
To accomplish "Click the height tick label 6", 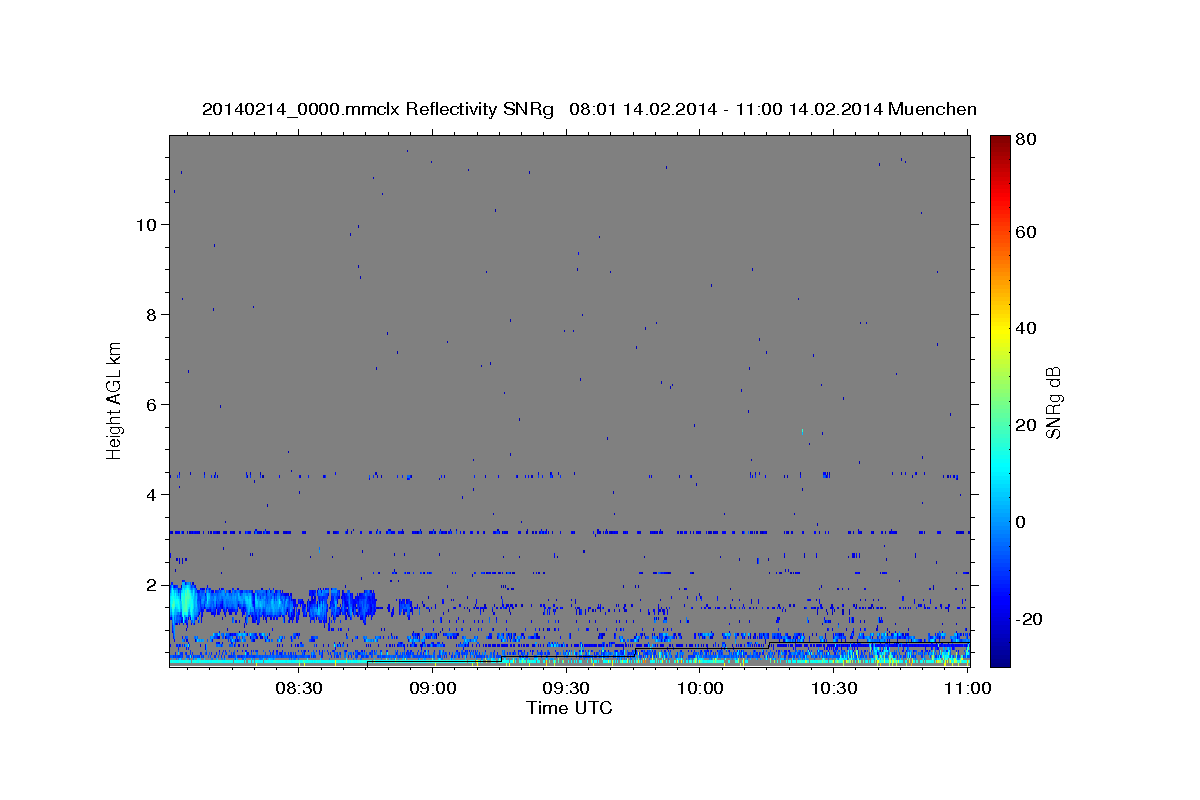I will pyautogui.click(x=152, y=404).
